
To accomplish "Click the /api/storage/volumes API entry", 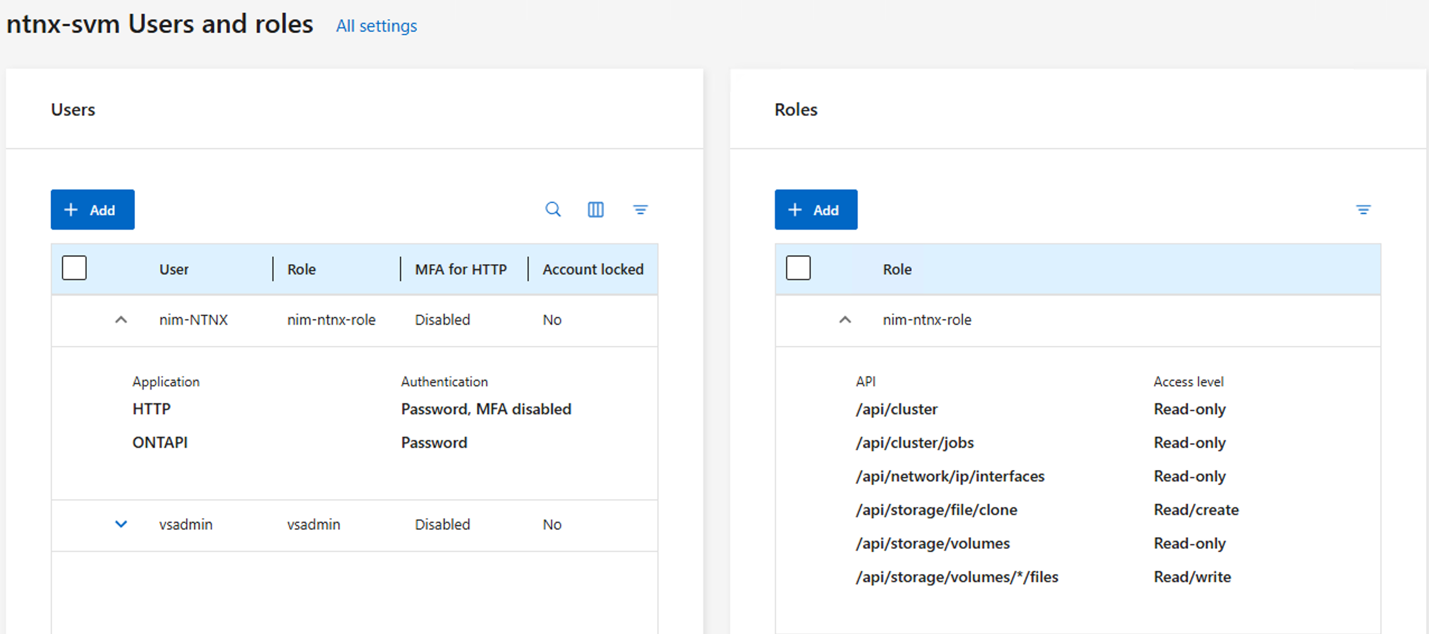I will [933, 543].
